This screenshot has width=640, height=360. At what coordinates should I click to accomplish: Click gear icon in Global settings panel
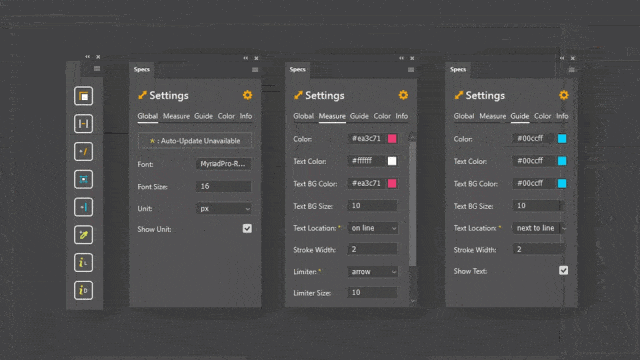pyautogui.click(x=247, y=95)
